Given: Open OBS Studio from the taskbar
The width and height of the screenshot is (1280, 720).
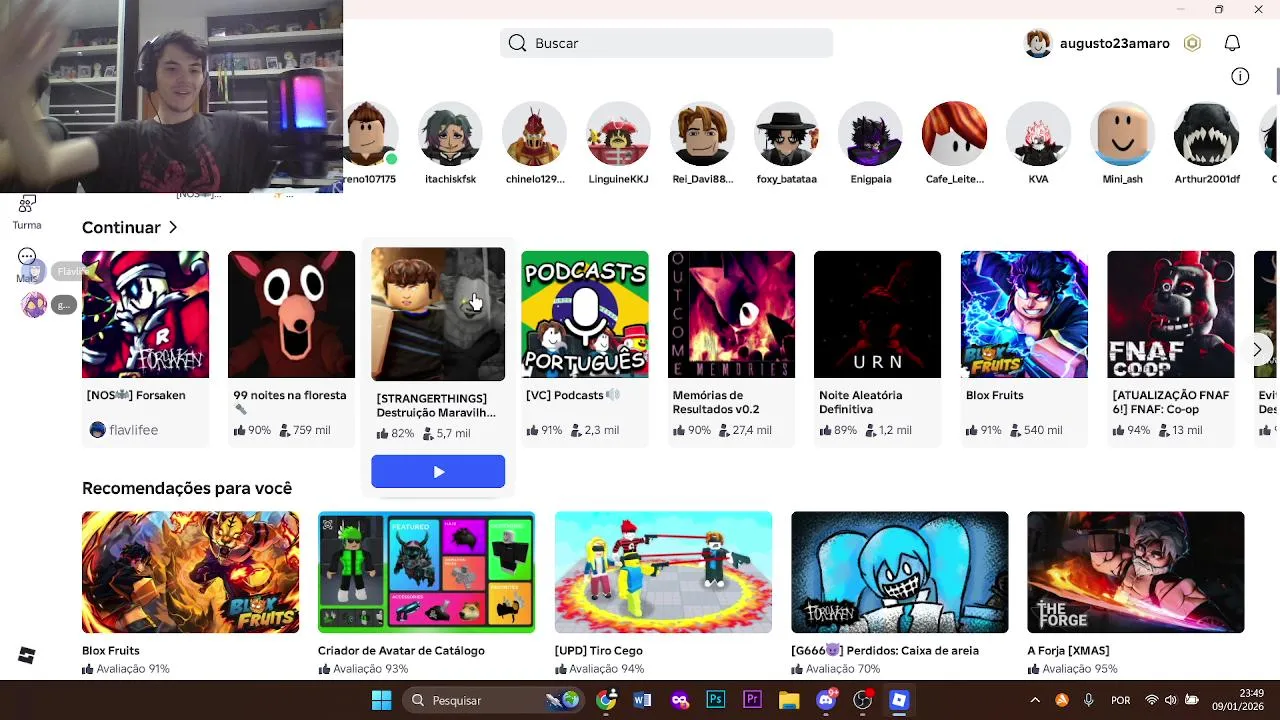Looking at the screenshot, I should (x=863, y=700).
